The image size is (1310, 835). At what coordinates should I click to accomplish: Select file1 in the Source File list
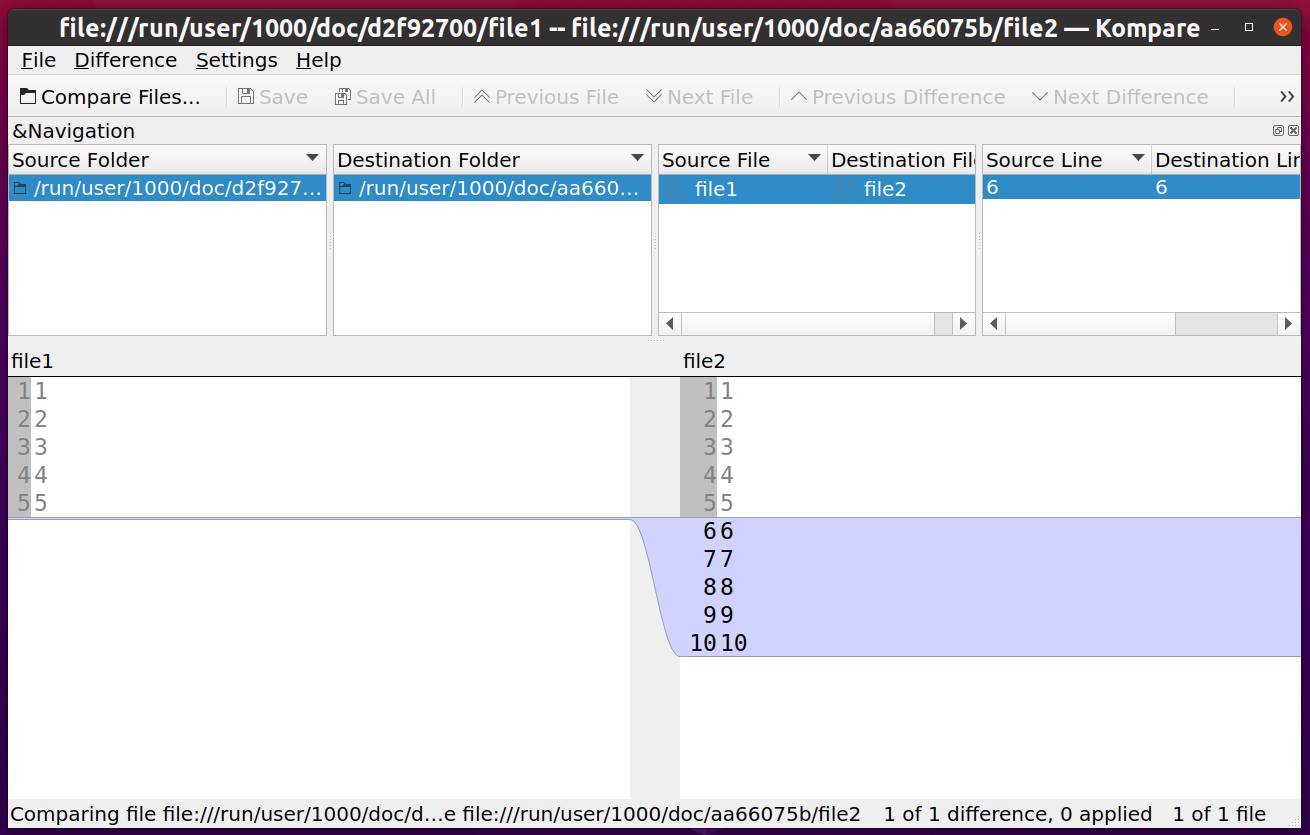[716, 187]
